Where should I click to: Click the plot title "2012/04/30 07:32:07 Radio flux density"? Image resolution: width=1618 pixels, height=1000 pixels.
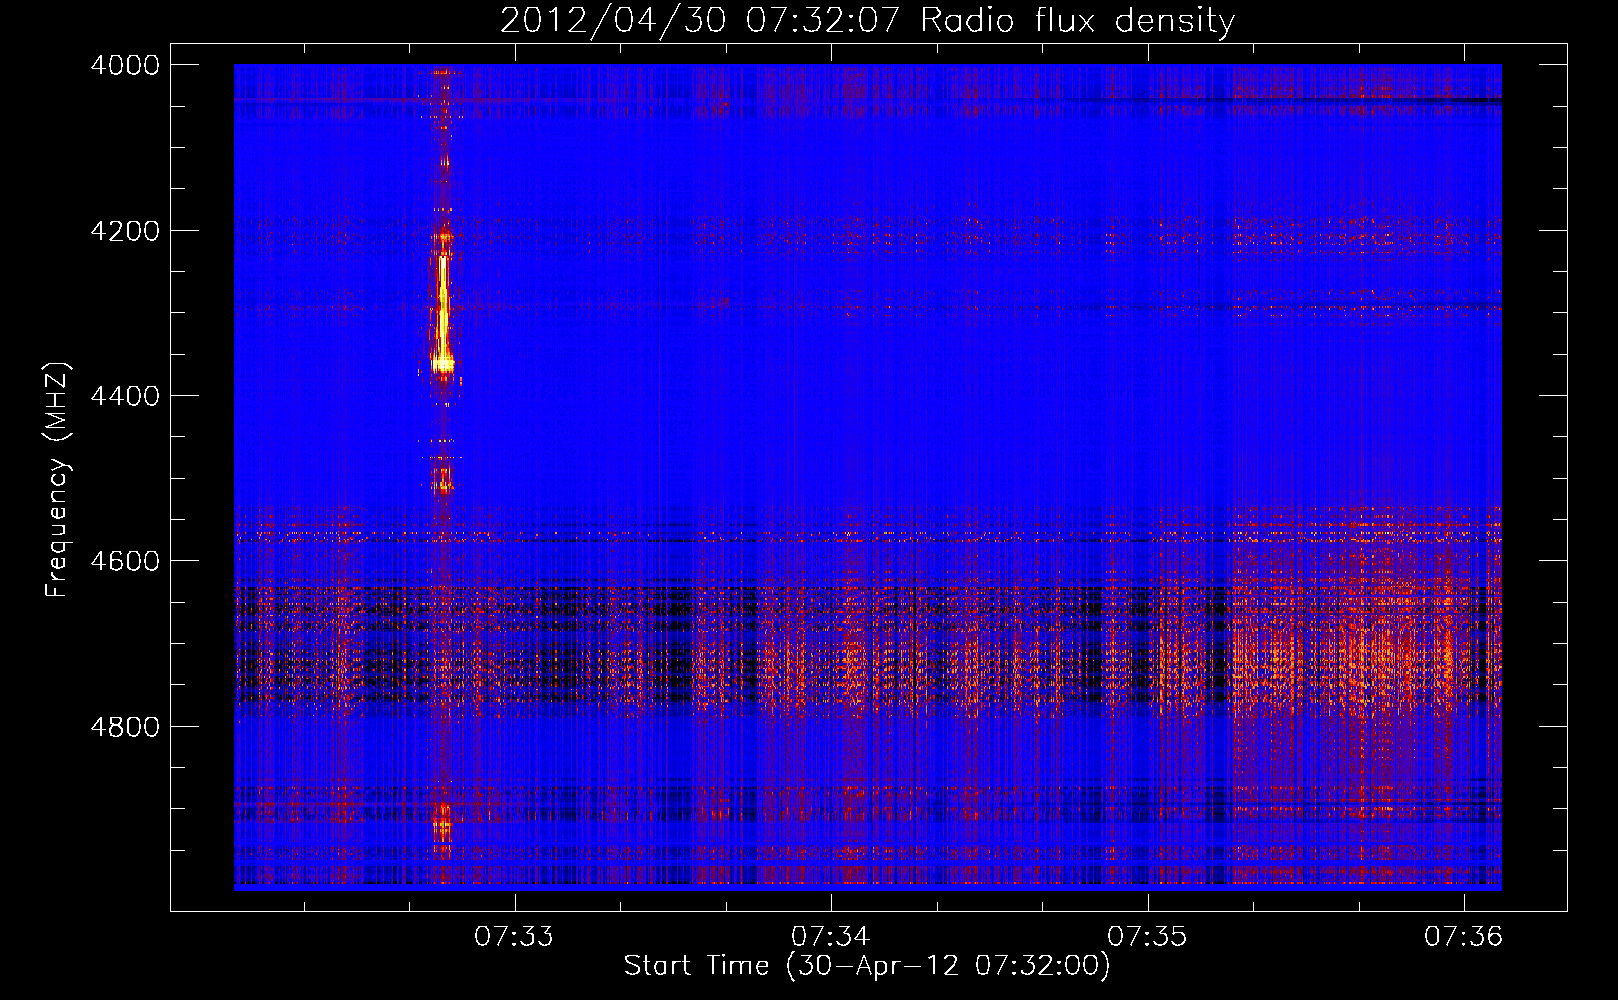[867, 20]
